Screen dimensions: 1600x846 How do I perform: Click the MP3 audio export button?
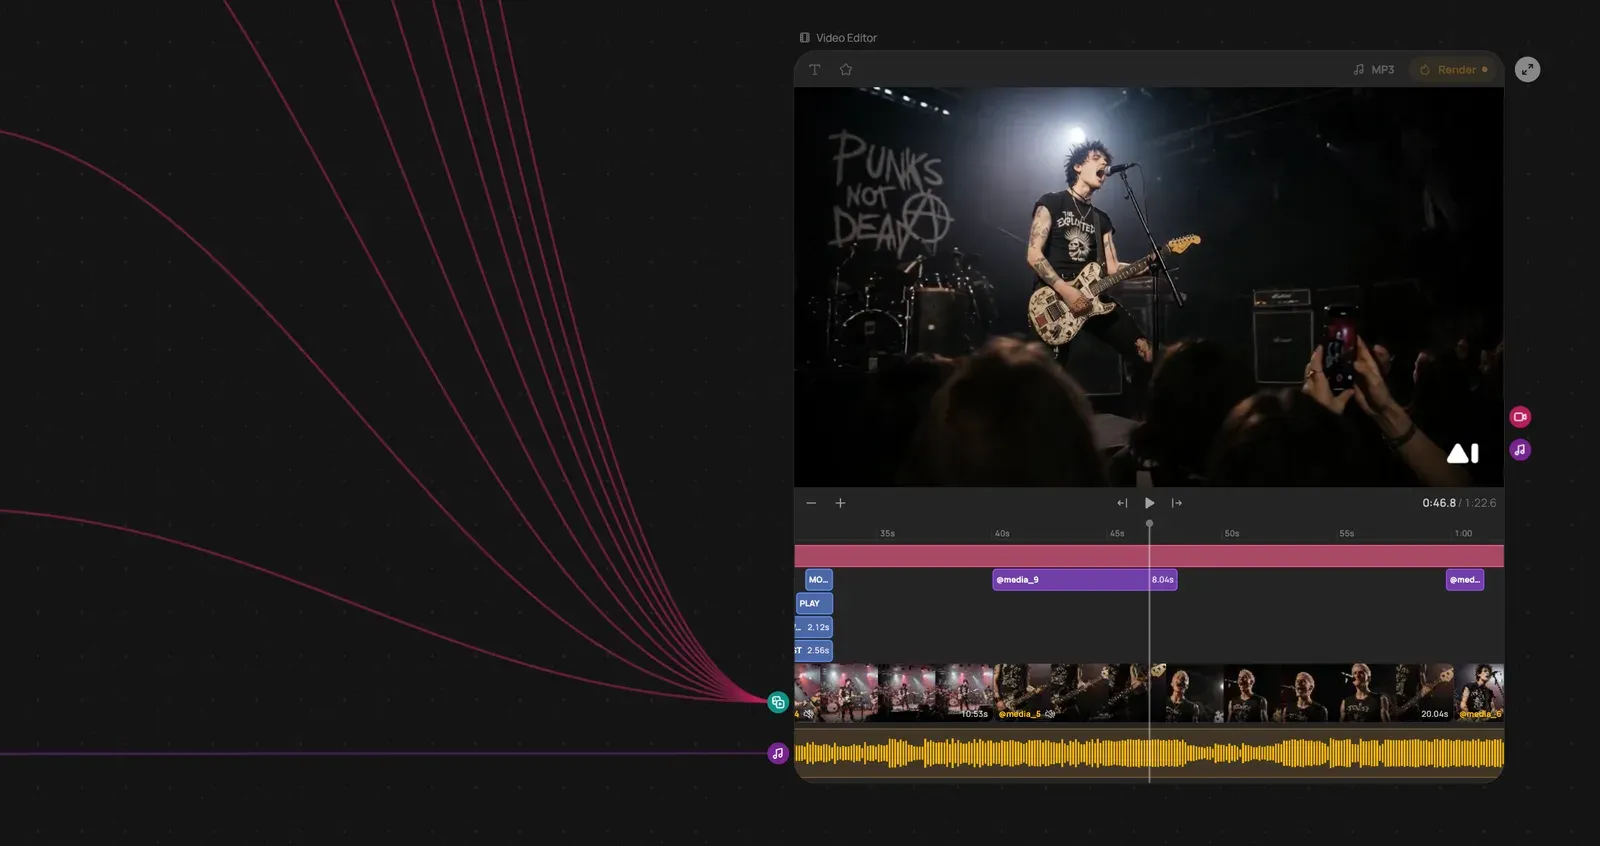point(1374,70)
